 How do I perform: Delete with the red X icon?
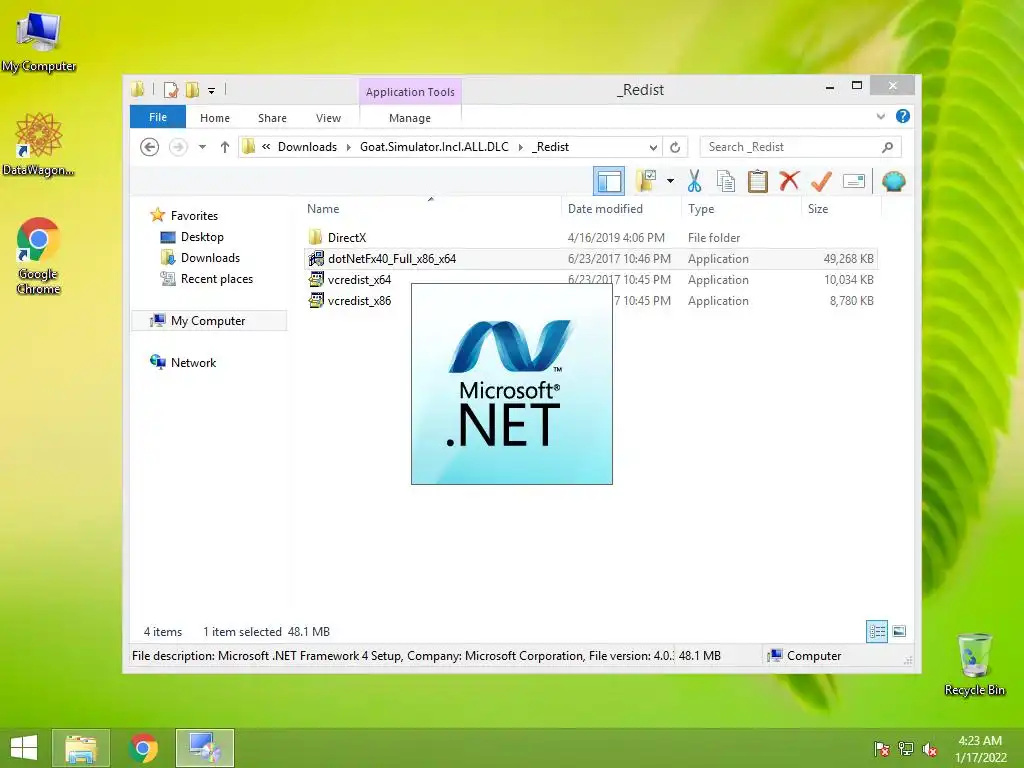790,181
